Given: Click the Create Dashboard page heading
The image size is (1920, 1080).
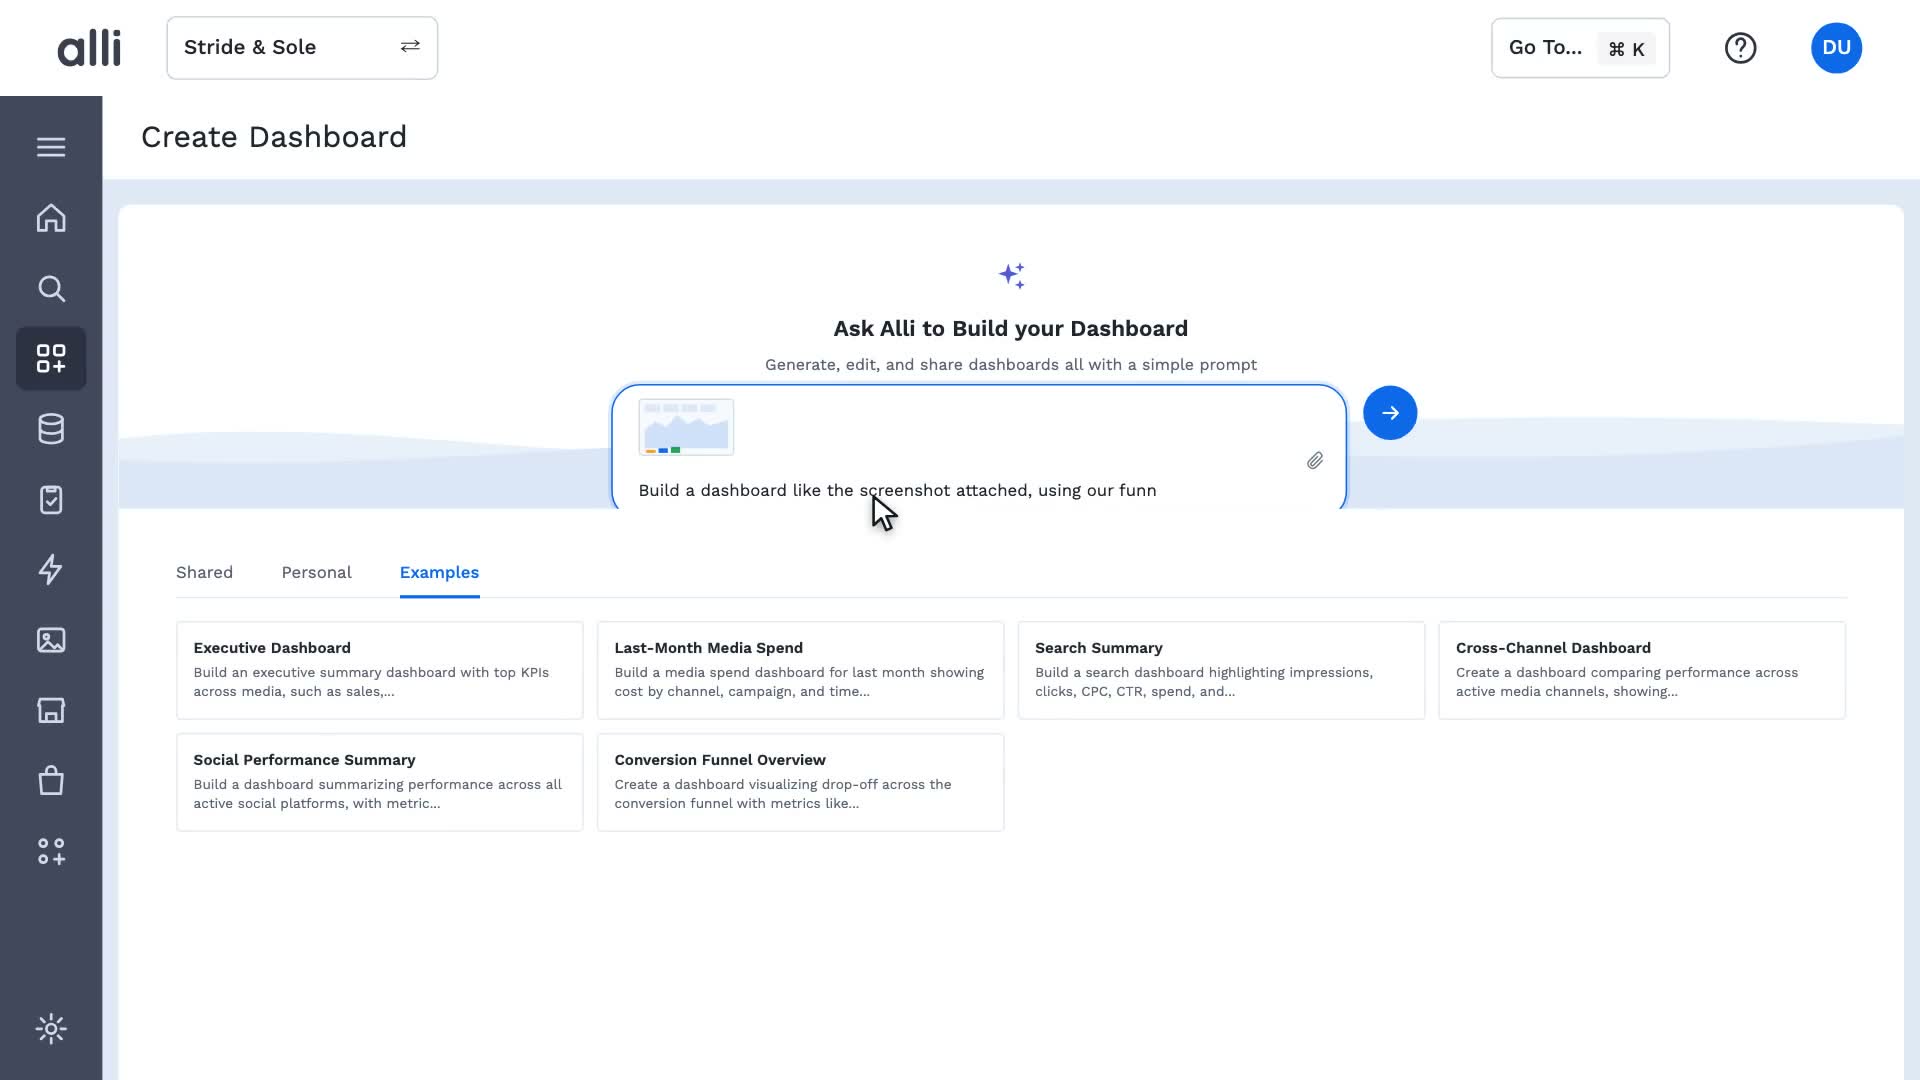Looking at the screenshot, I should pyautogui.click(x=274, y=137).
